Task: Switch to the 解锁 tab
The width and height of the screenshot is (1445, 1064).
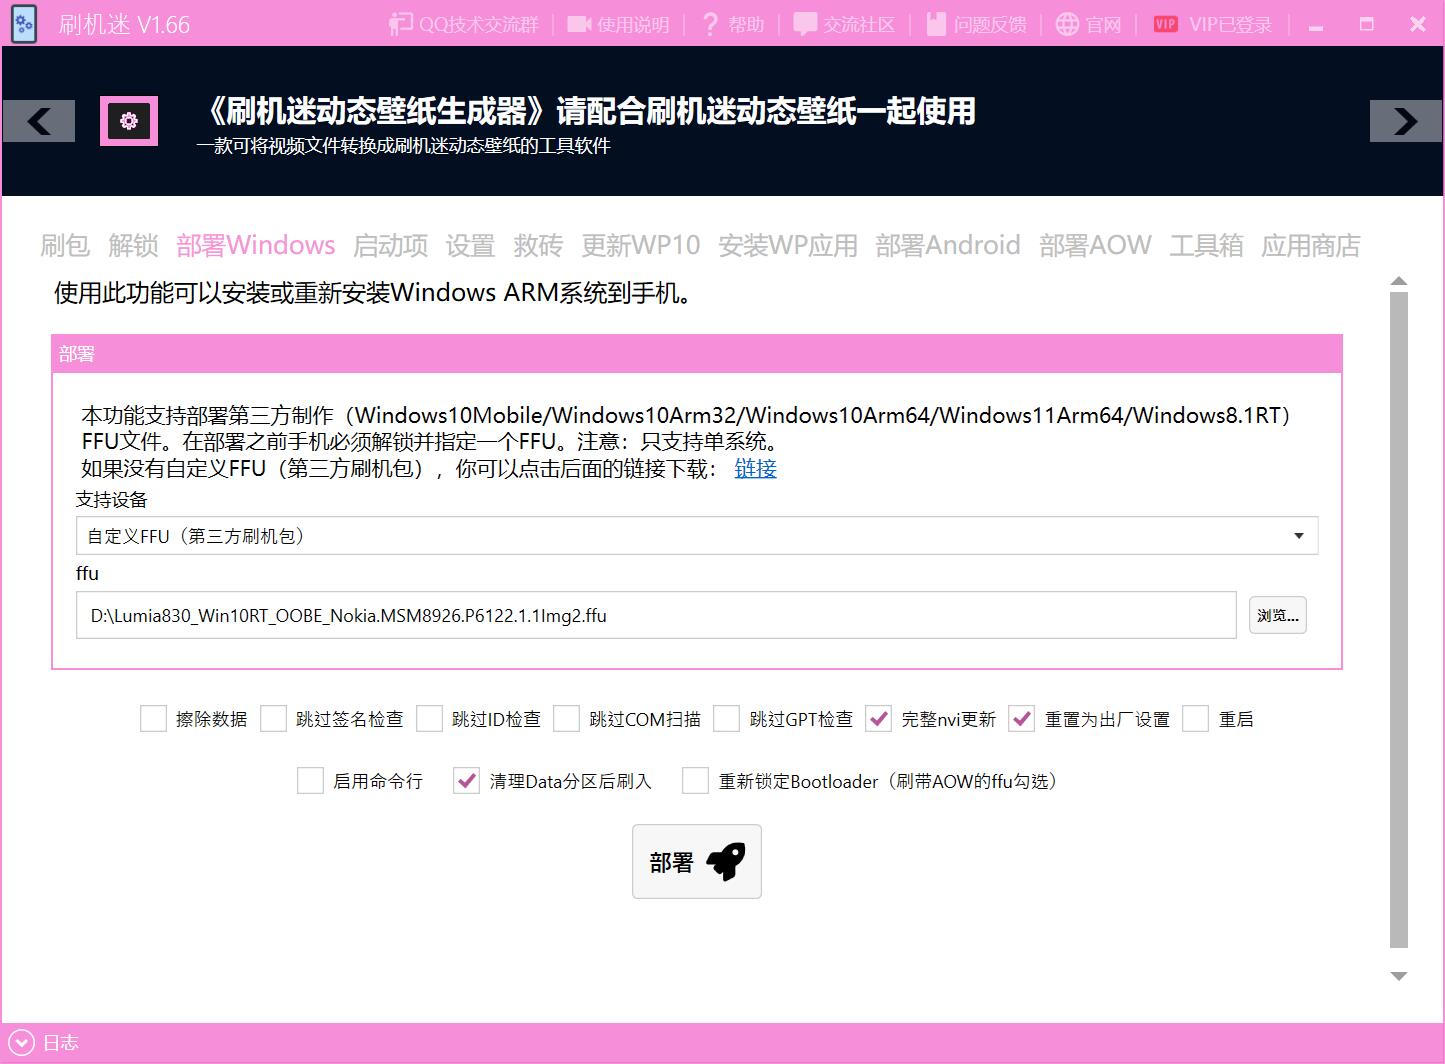Action: coord(133,245)
